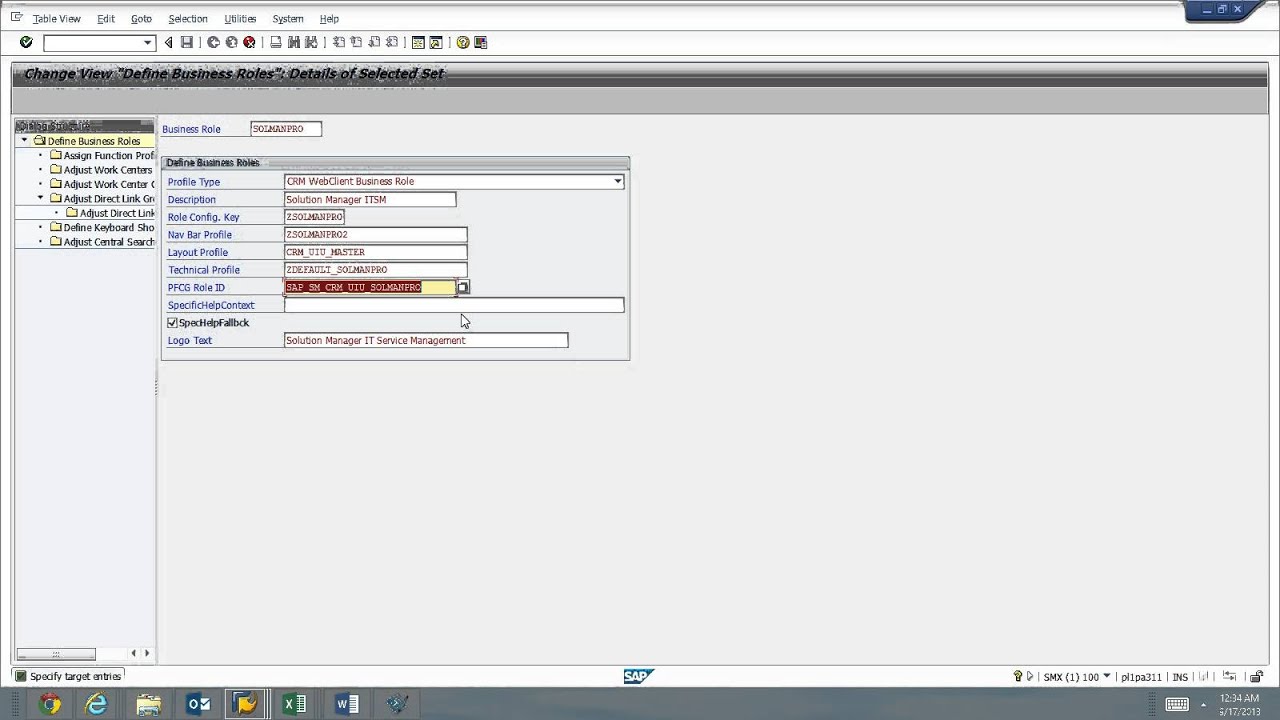Open SMX system info dropdown arrow
Image resolution: width=1280 pixels, height=720 pixels.
[1106, 677]
